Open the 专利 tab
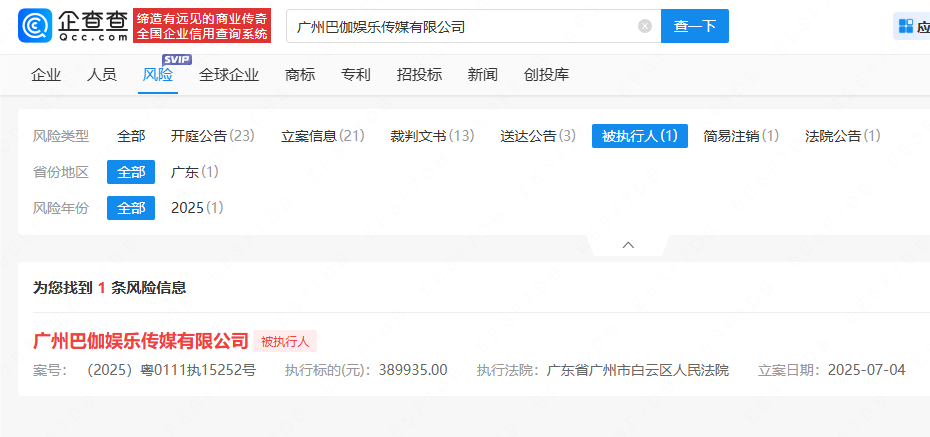This screenshot has width=930, height=437. pos(356,75)
